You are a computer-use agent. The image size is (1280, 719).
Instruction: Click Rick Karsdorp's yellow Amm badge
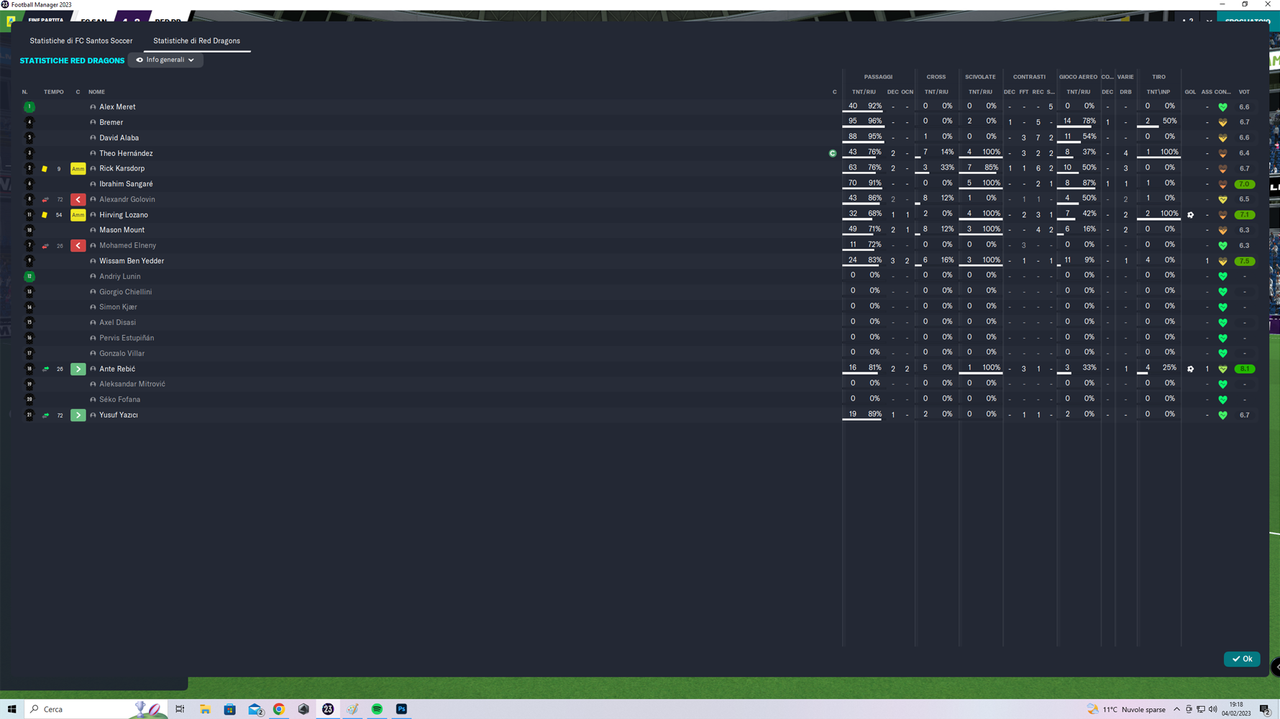(78, 169)
